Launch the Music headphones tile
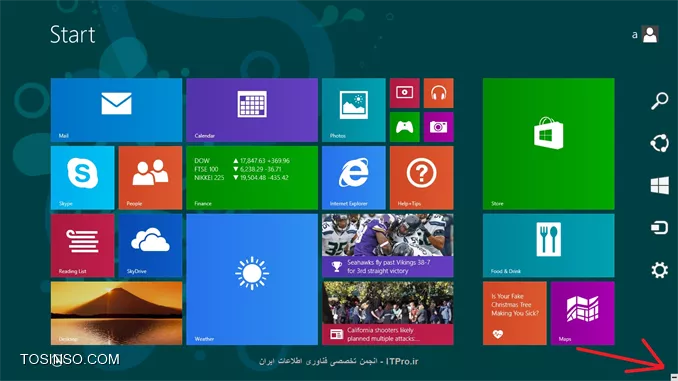 click(438, 93)
